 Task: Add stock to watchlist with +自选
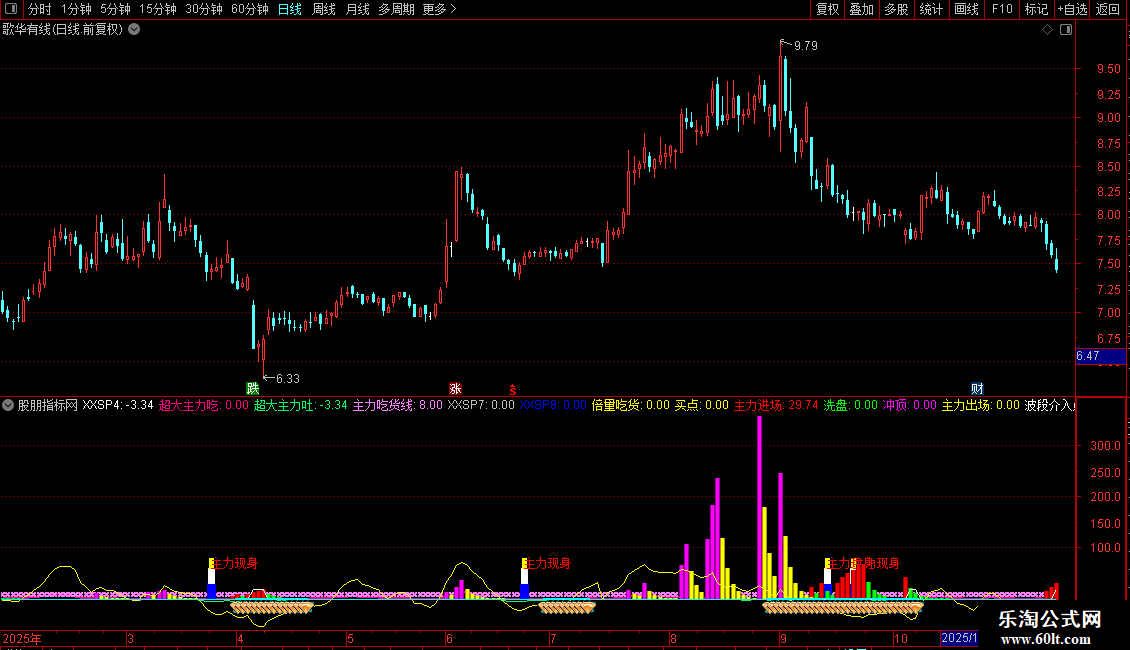tap(1072, 9)
